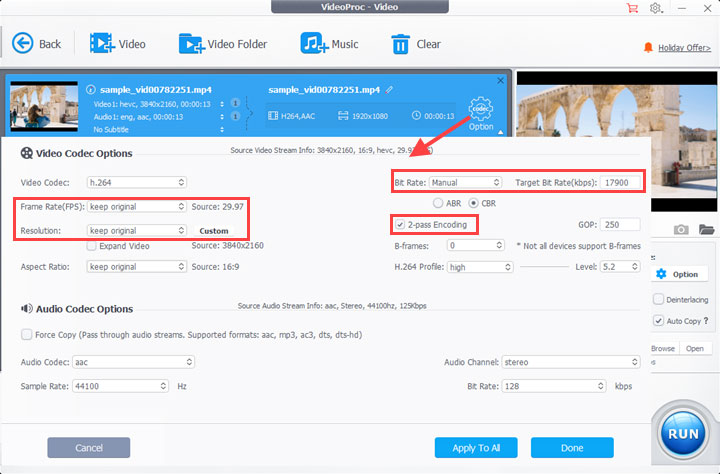The width and height of the screenshot is (720, 474).
Task: Click the Audio1 track number badge
Action: [x=235, y=117]
